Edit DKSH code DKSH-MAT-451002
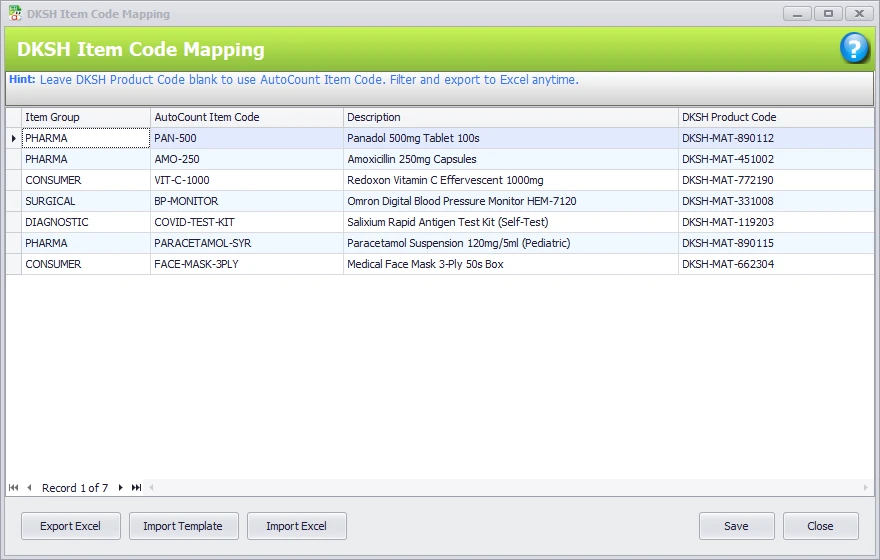Viewport: 880px width, 560px height. pos(776,159)
